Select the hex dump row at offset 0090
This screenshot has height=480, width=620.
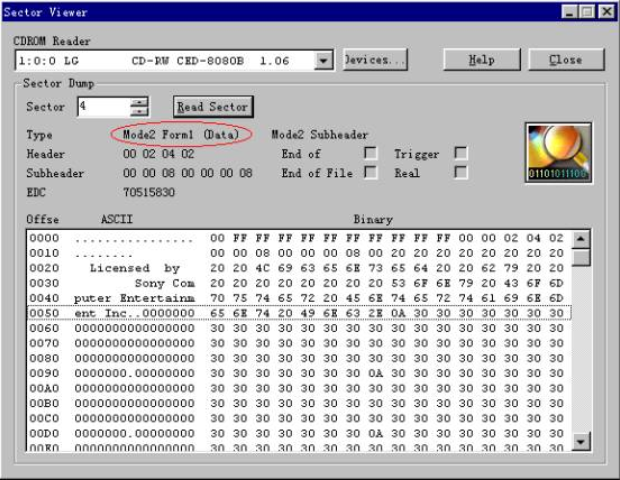click(299, 373)
